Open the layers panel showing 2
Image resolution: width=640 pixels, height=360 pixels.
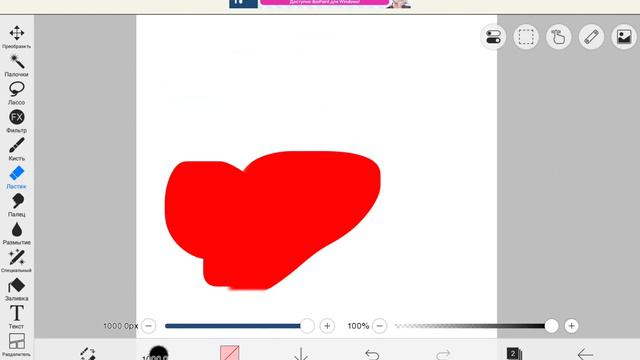tap(513, 353)
